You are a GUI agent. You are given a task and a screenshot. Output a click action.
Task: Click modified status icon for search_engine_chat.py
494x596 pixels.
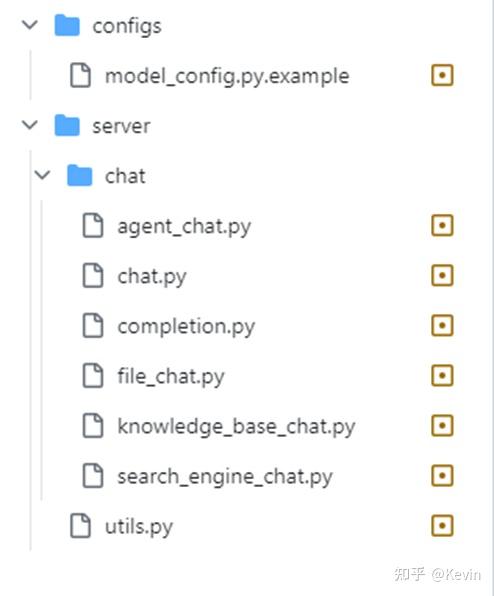tap(442, 475)
